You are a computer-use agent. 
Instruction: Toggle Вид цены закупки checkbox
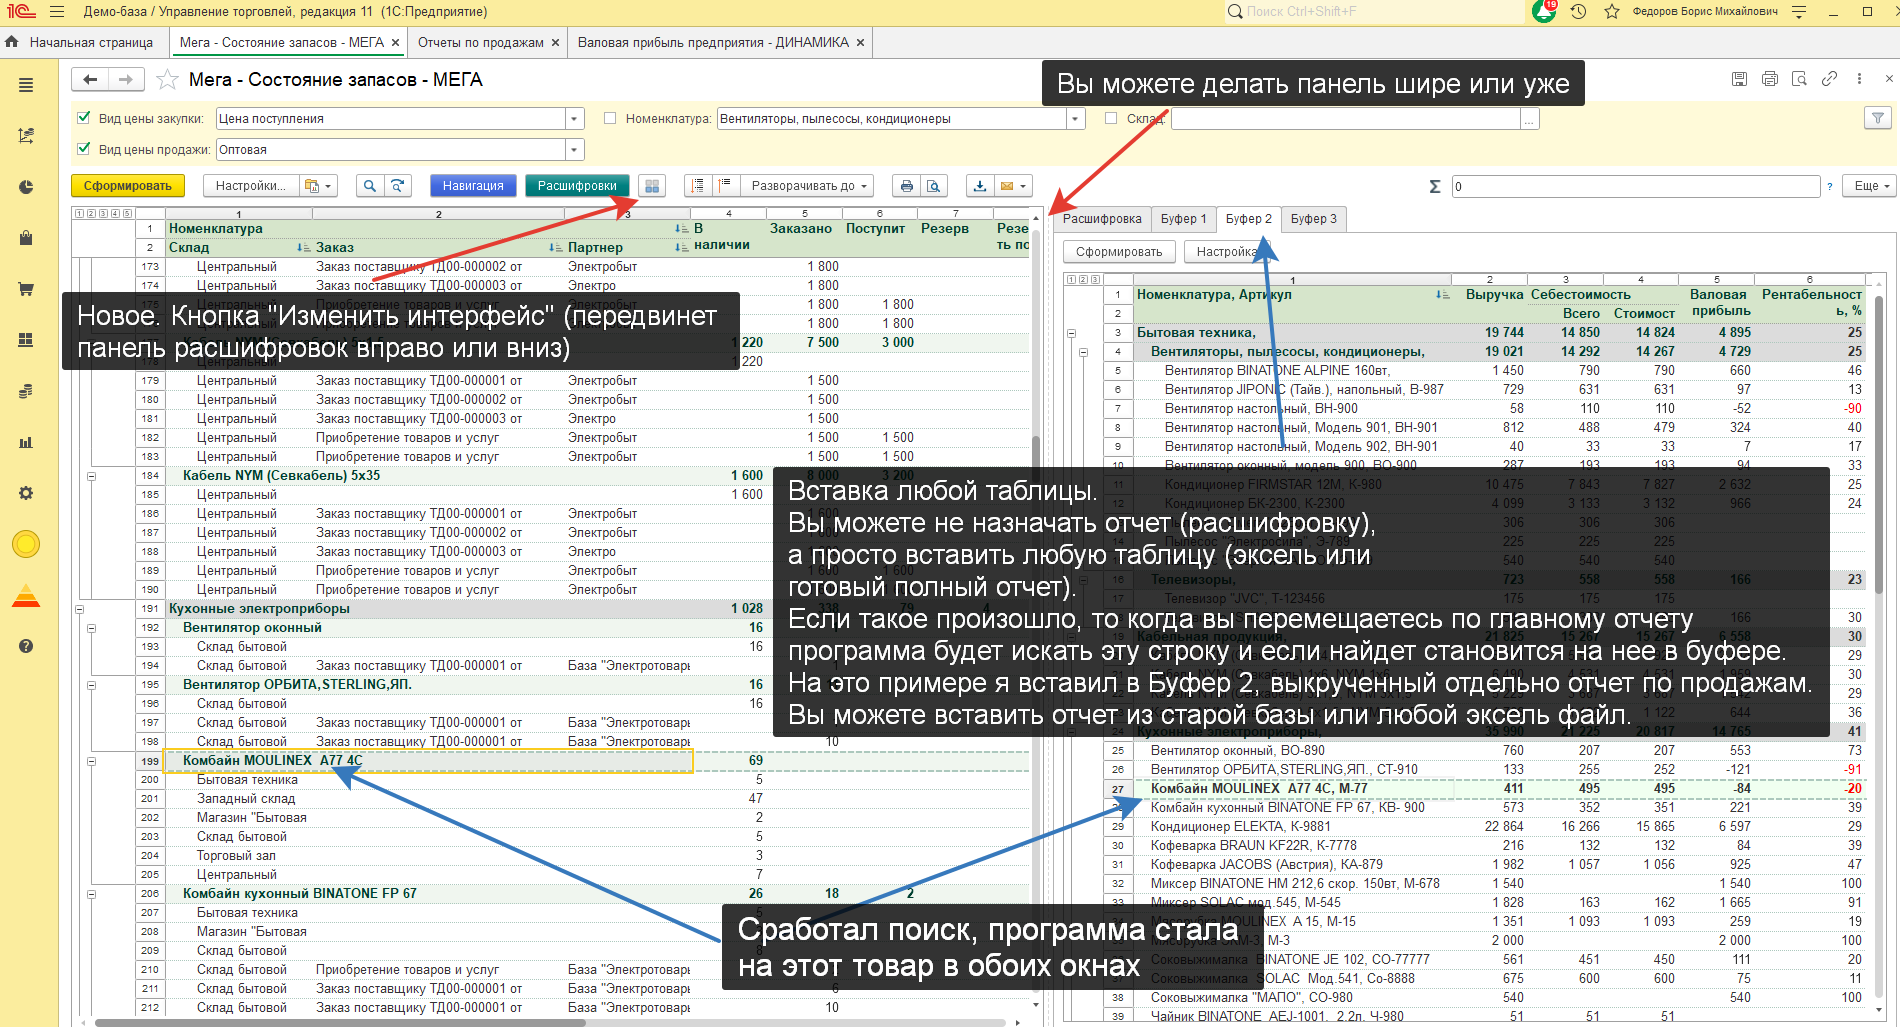pos(84,118)
